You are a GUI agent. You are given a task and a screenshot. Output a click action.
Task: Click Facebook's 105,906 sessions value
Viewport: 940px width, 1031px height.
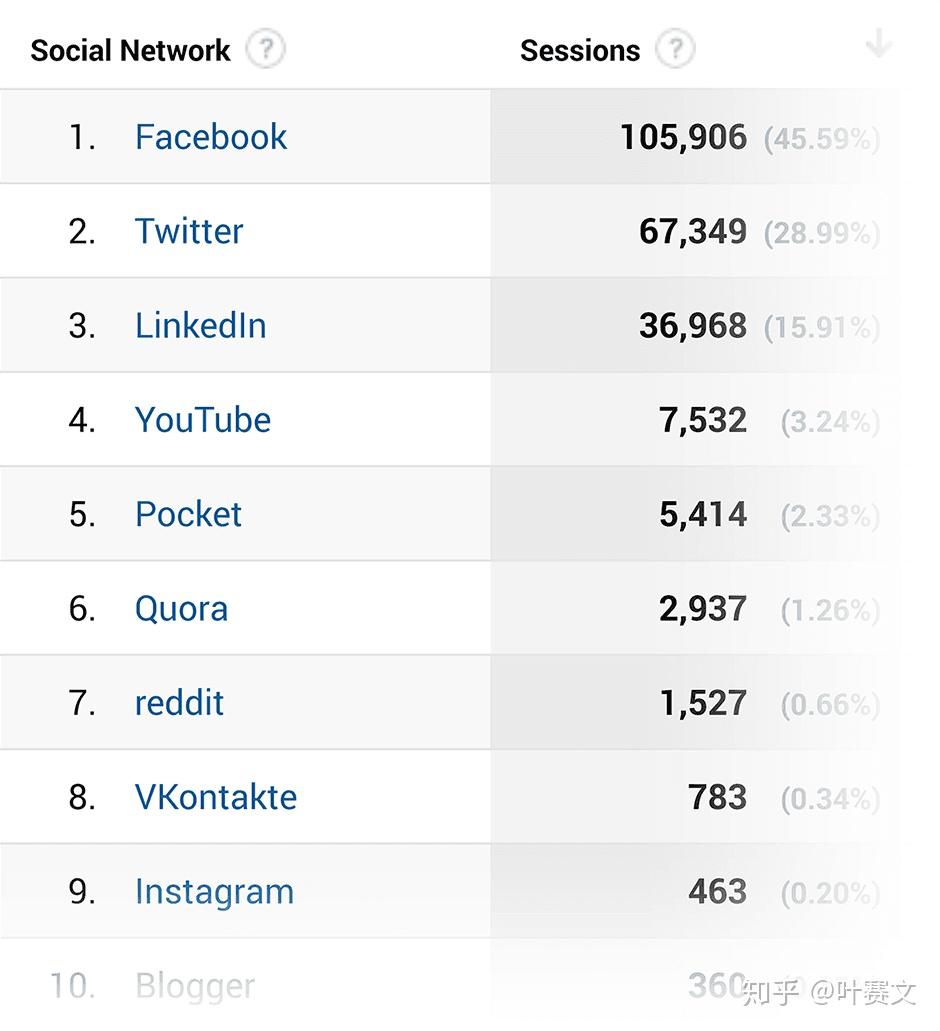click(683, 137)
